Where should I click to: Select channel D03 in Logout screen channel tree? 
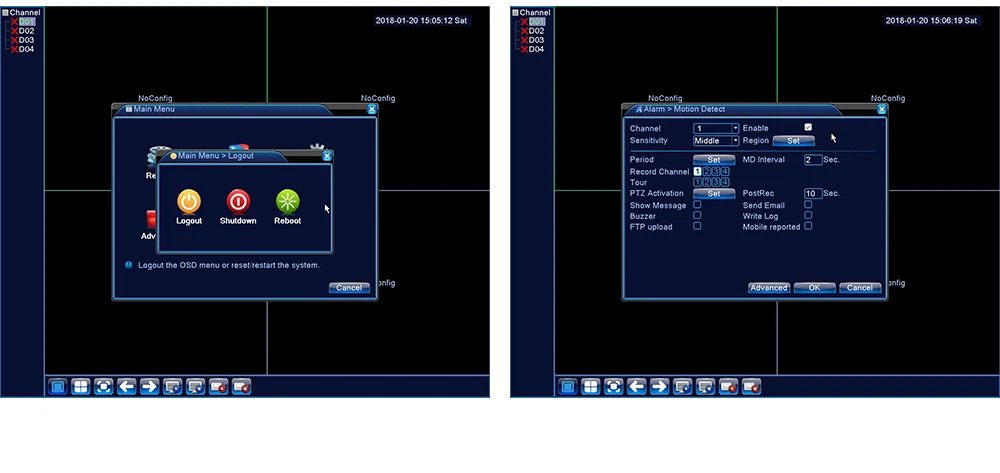[x=27, y=40]
